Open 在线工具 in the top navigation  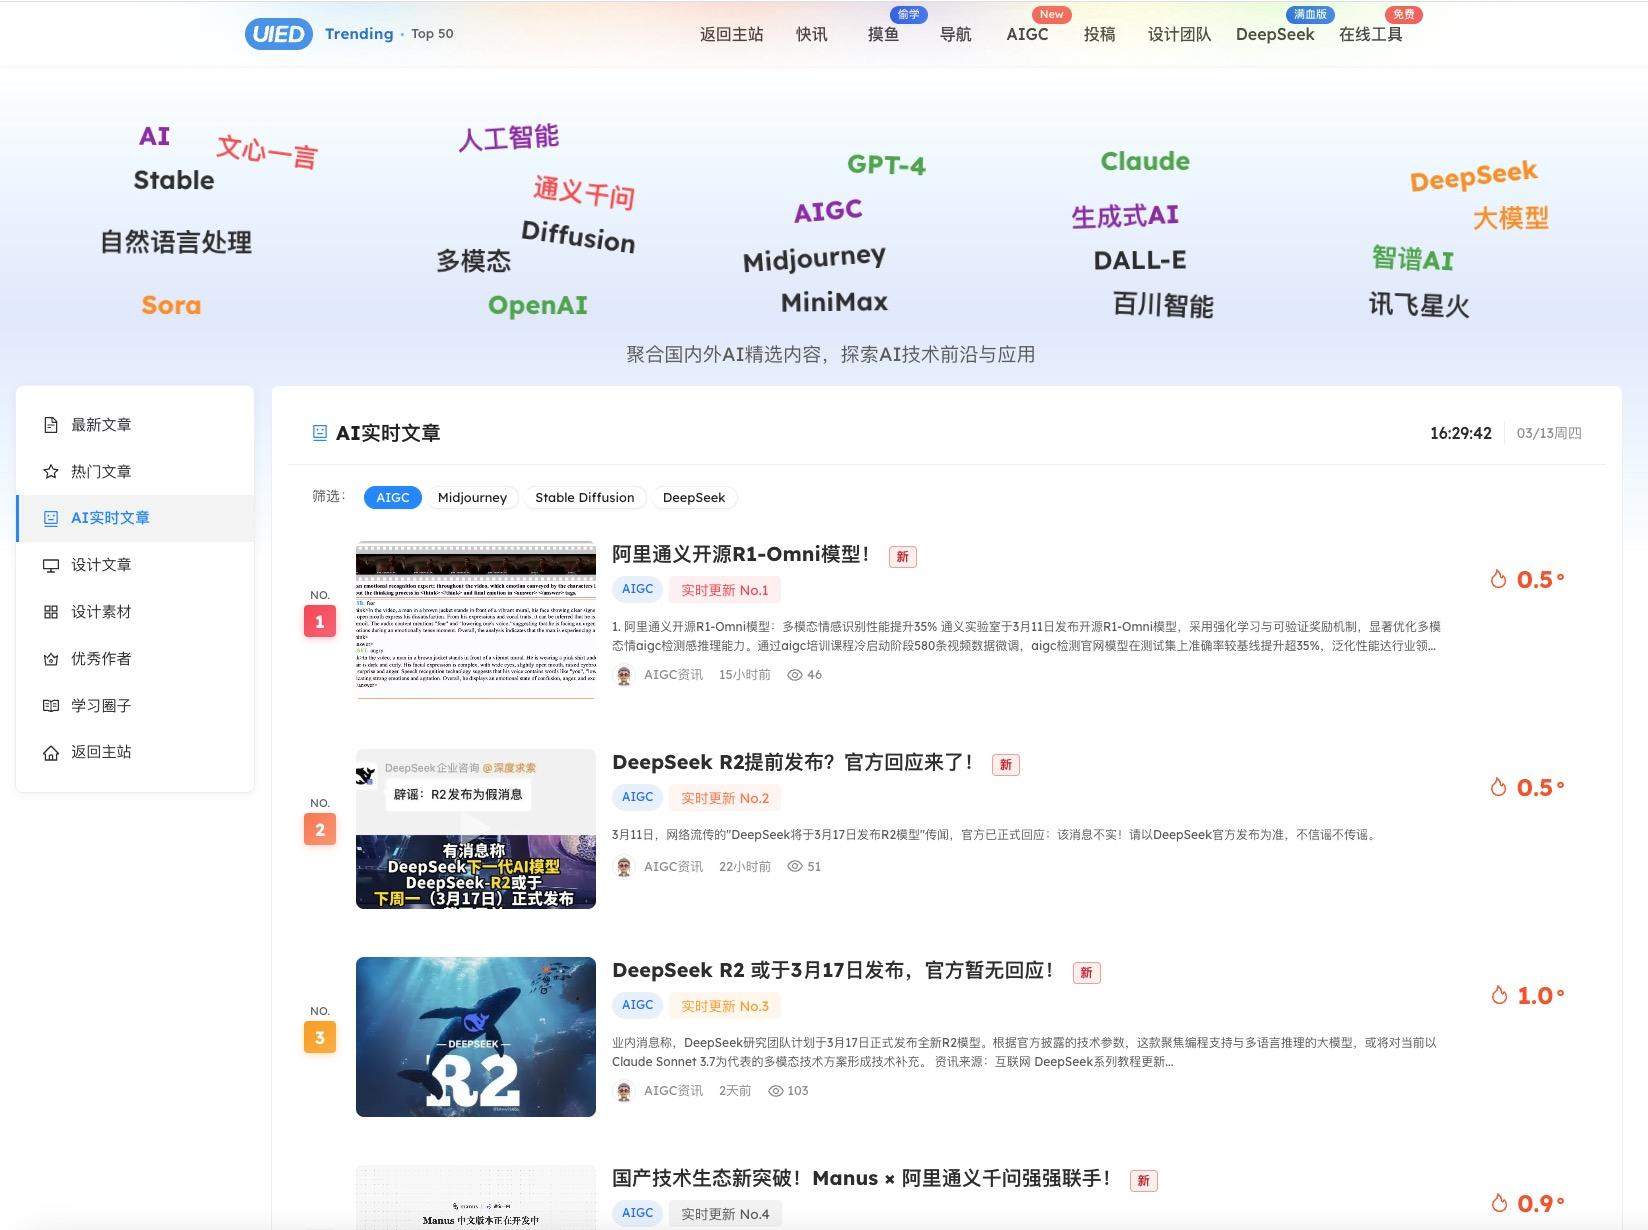click(x=1371, y=34)
